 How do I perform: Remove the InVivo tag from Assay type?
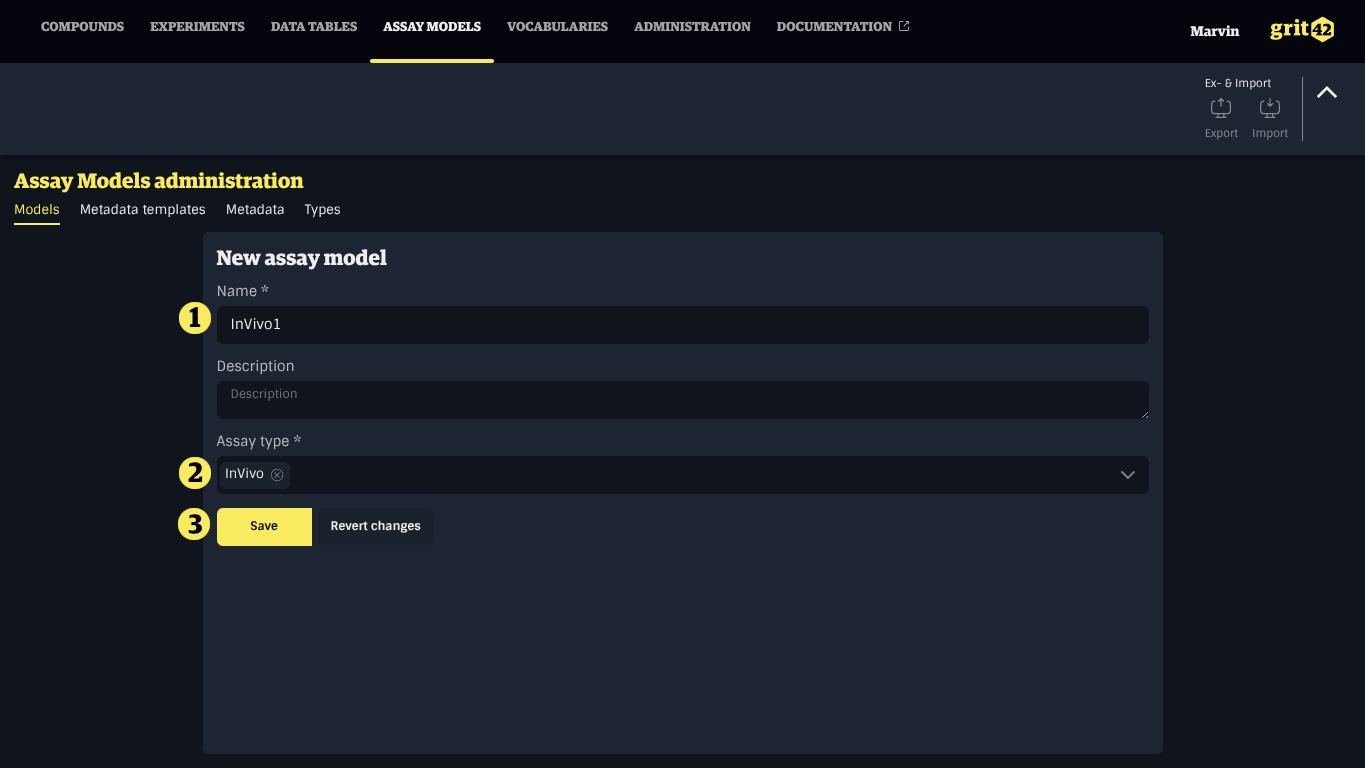point(277,475)
